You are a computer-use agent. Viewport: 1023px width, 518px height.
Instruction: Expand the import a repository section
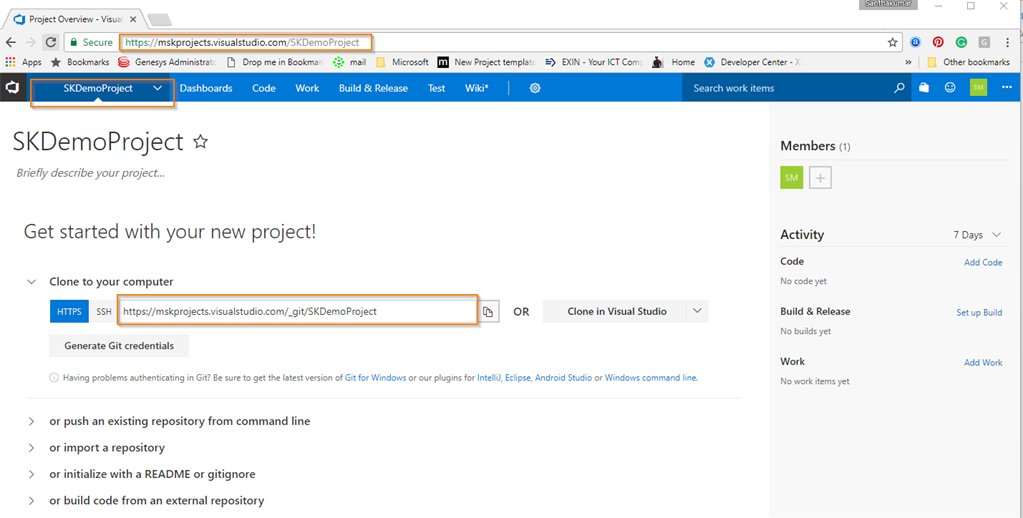(31, 448)
